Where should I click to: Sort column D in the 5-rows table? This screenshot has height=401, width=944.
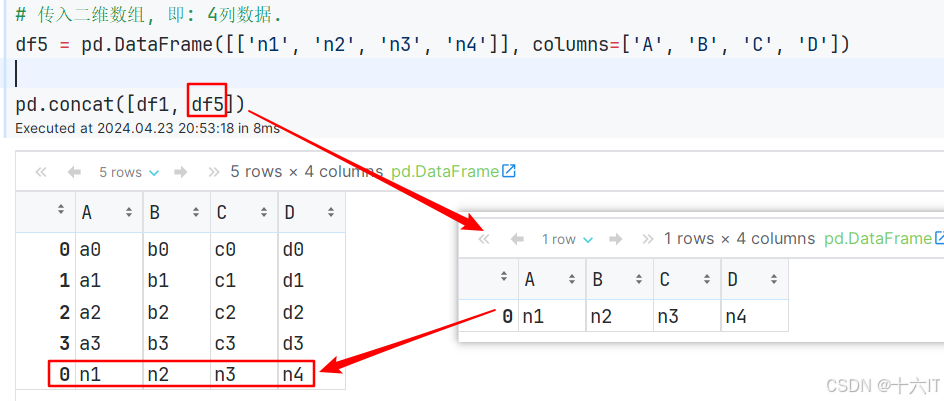pyautogui.click(x=331, y=212)
